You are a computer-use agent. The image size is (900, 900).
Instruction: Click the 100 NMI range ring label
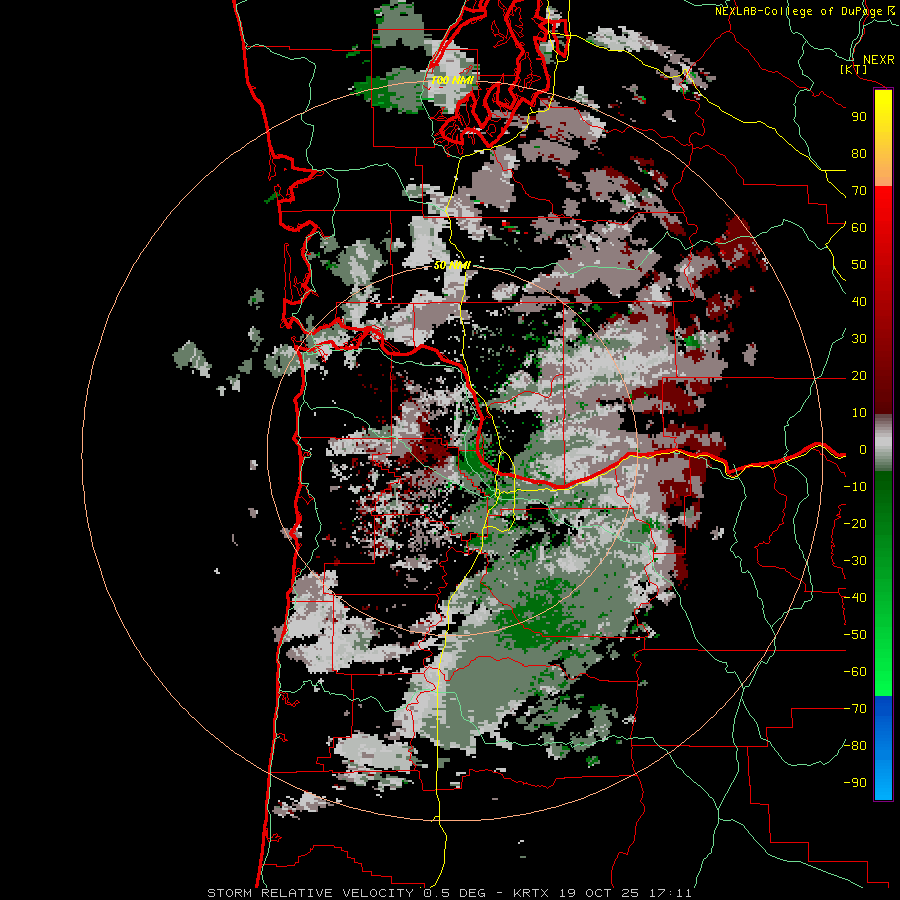click(x=453, y=80)
